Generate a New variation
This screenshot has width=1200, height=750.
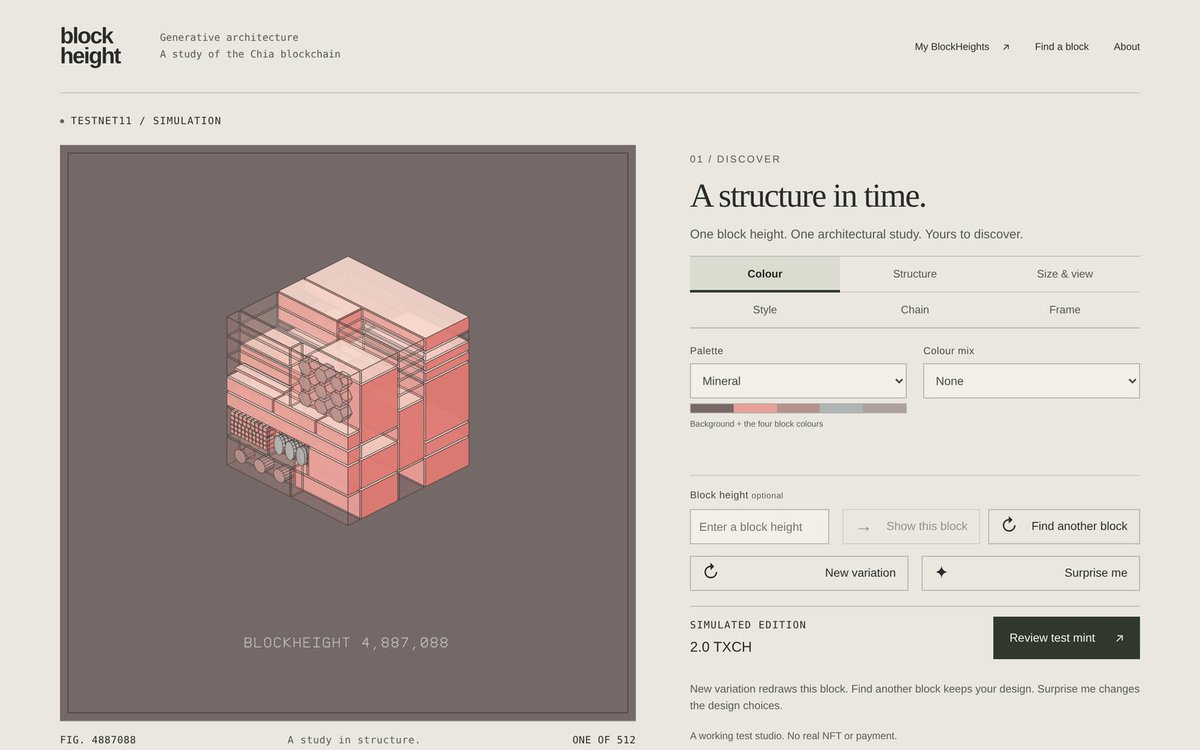(799, 573)
